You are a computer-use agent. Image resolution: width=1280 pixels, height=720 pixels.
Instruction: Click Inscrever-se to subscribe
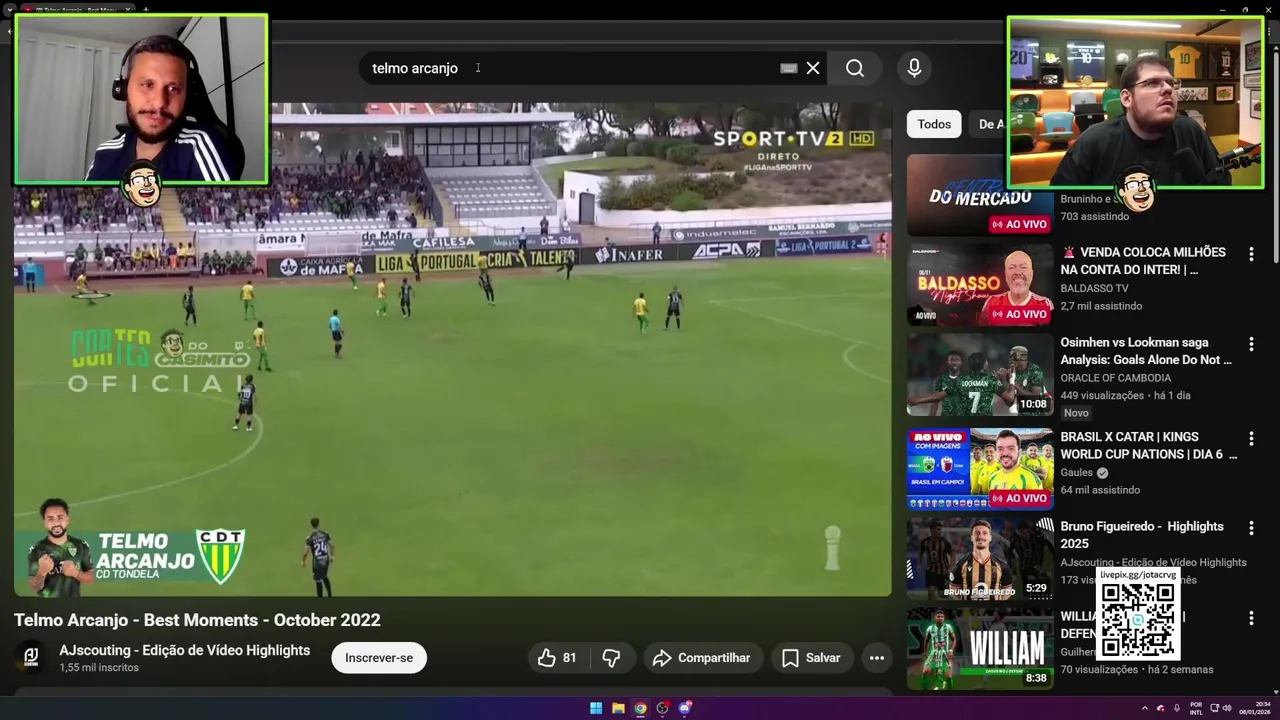tap(379, 658)
